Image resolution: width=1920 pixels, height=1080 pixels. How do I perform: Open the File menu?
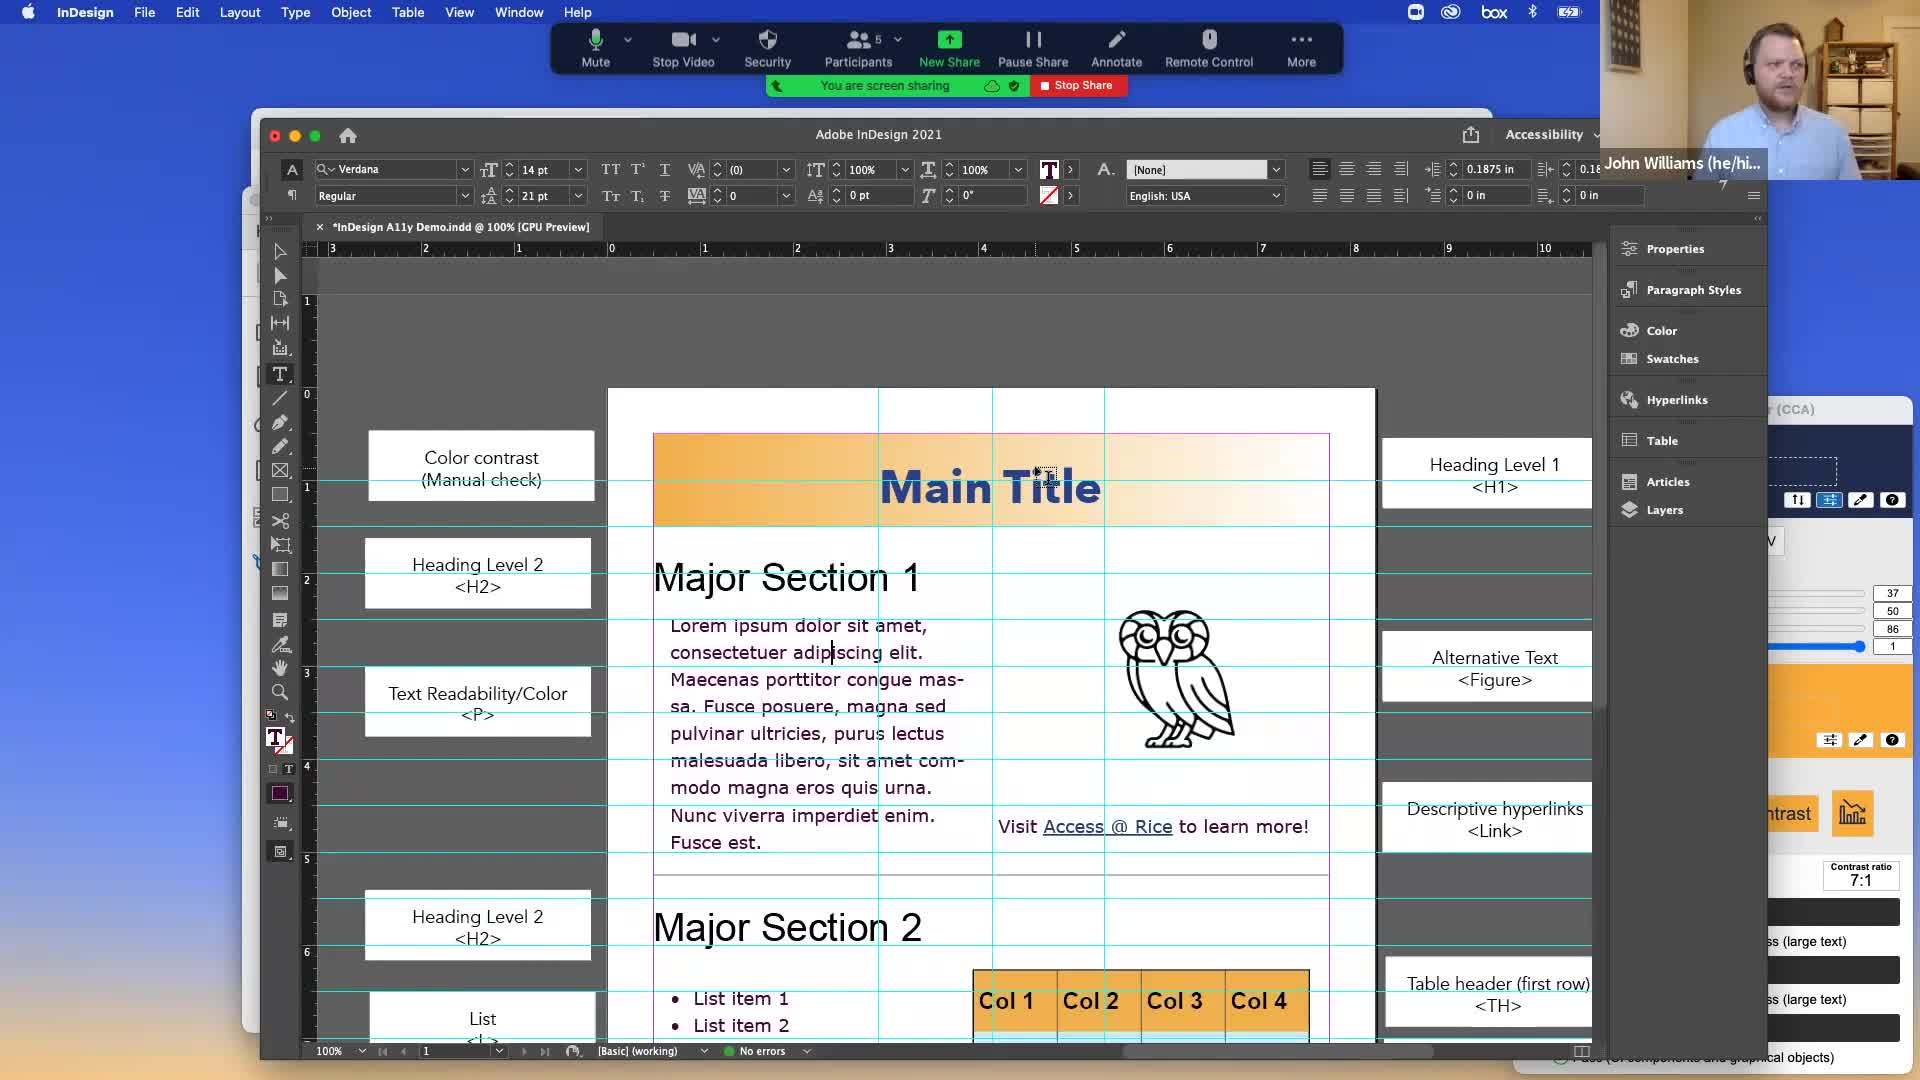145,12
